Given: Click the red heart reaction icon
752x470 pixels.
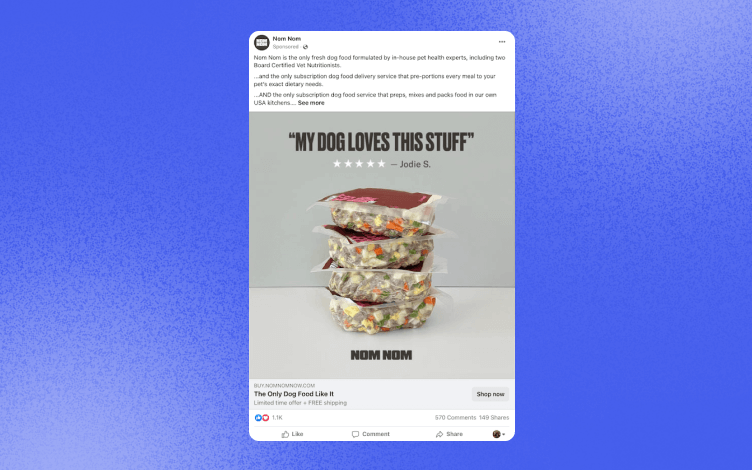Looking at the screenshot, I should pyautogui.click(x=265, y=418).
